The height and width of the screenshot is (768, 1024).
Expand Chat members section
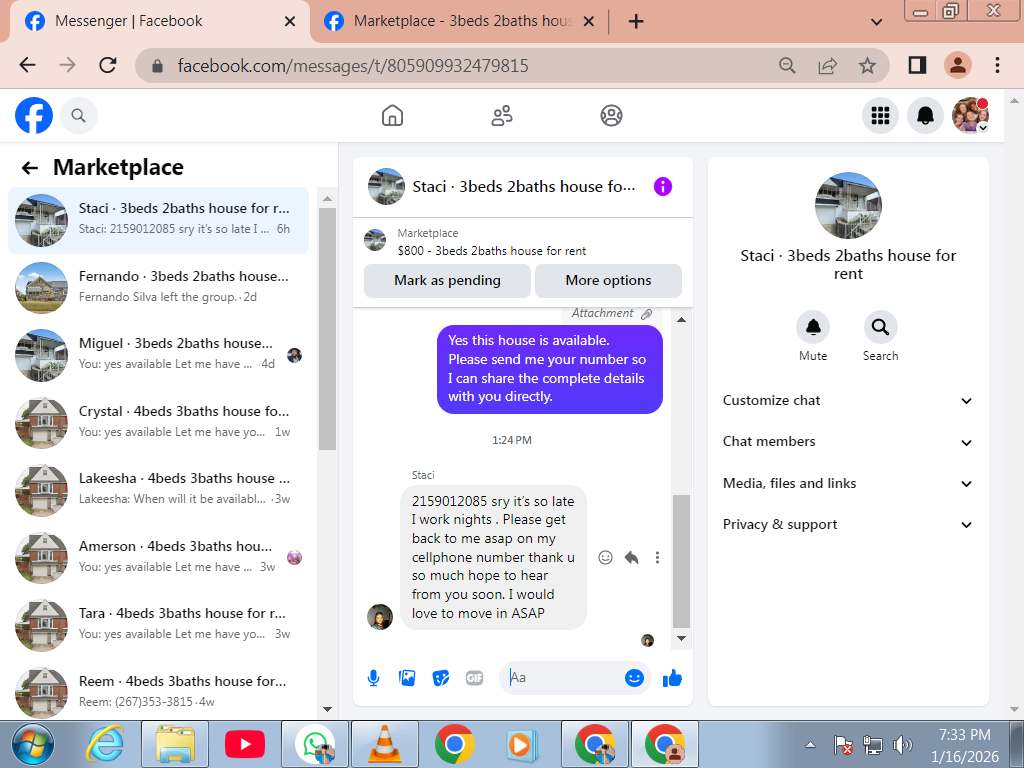[848, 442]
